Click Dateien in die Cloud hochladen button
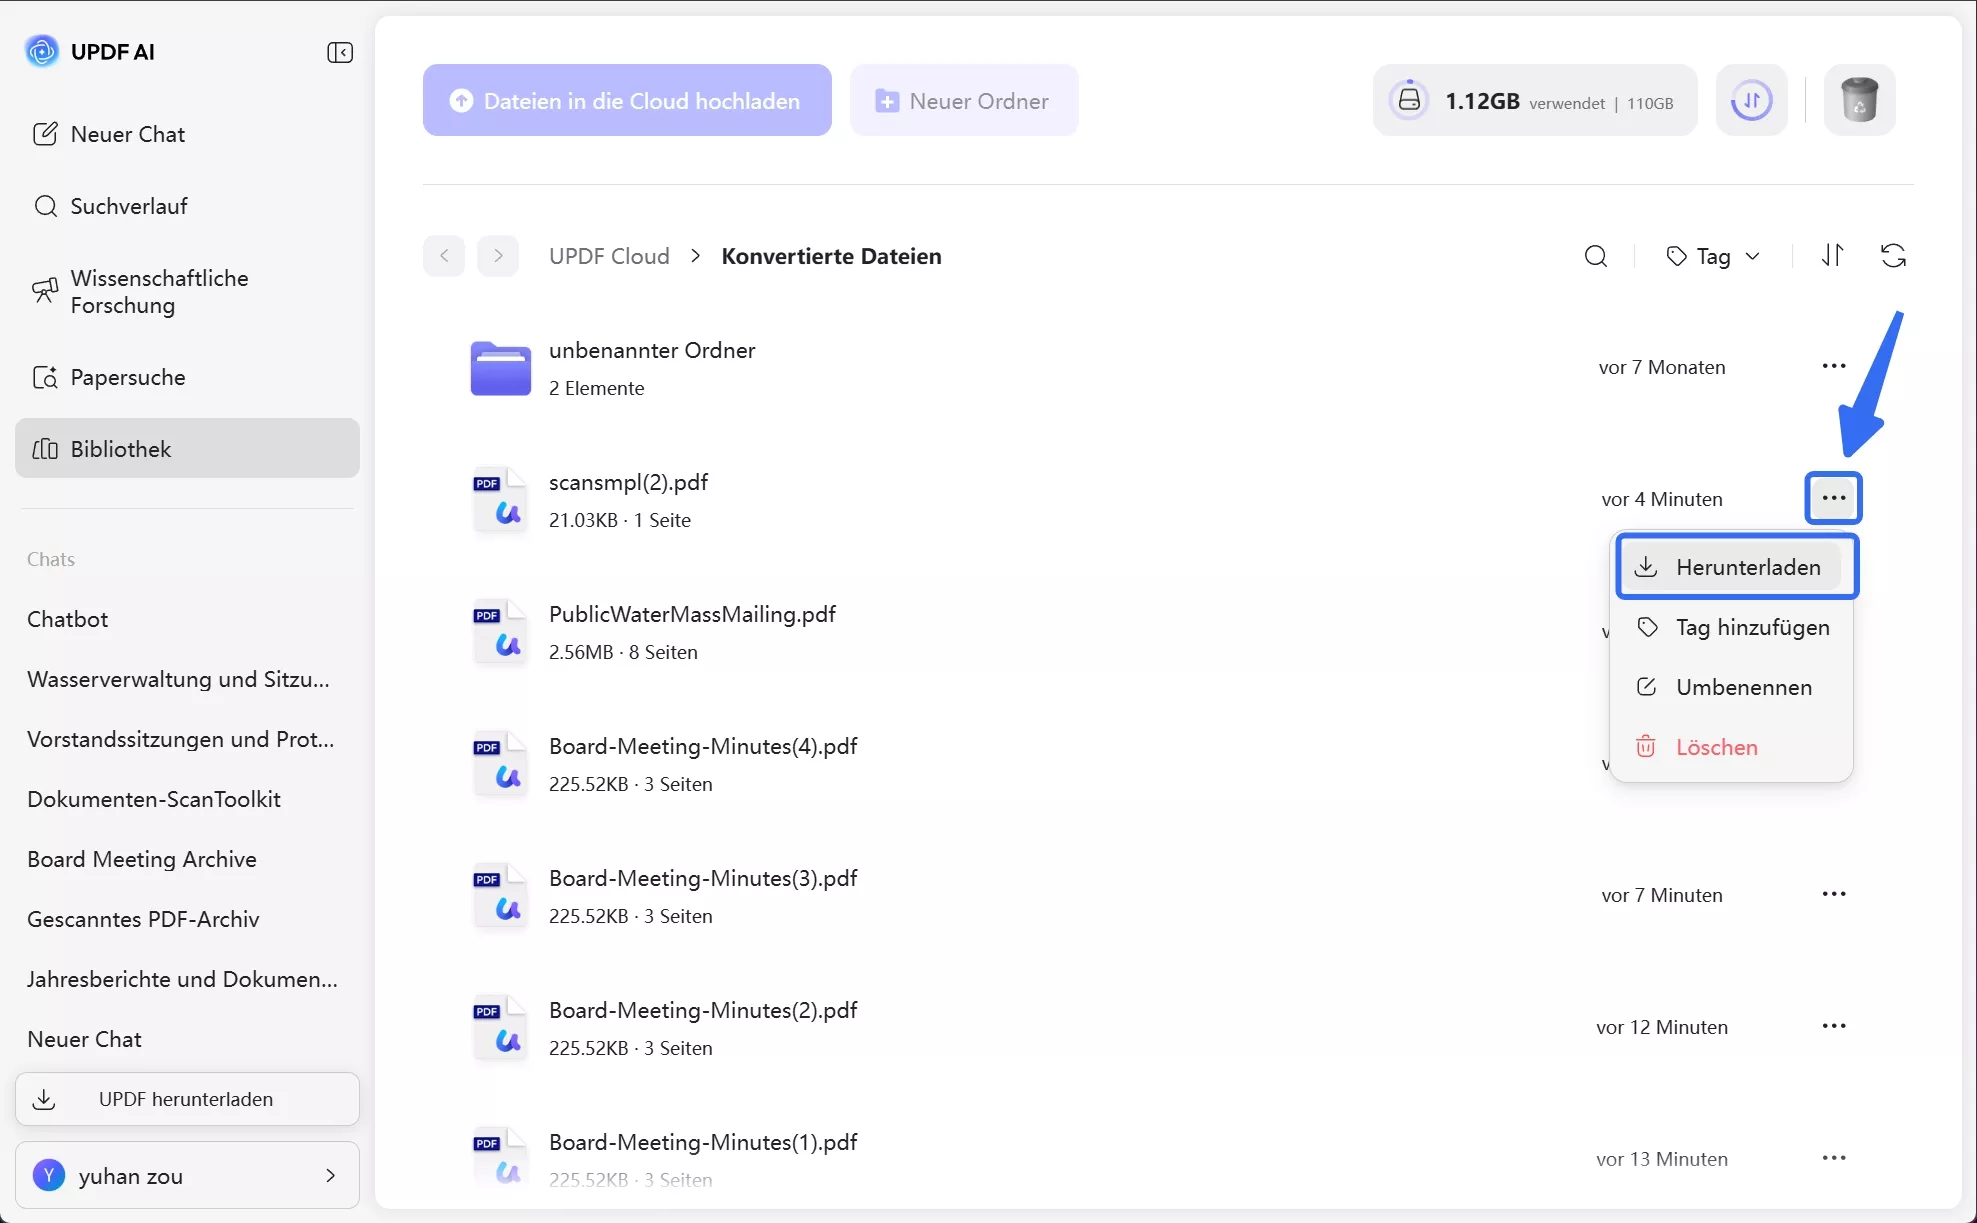 point(627,100)
